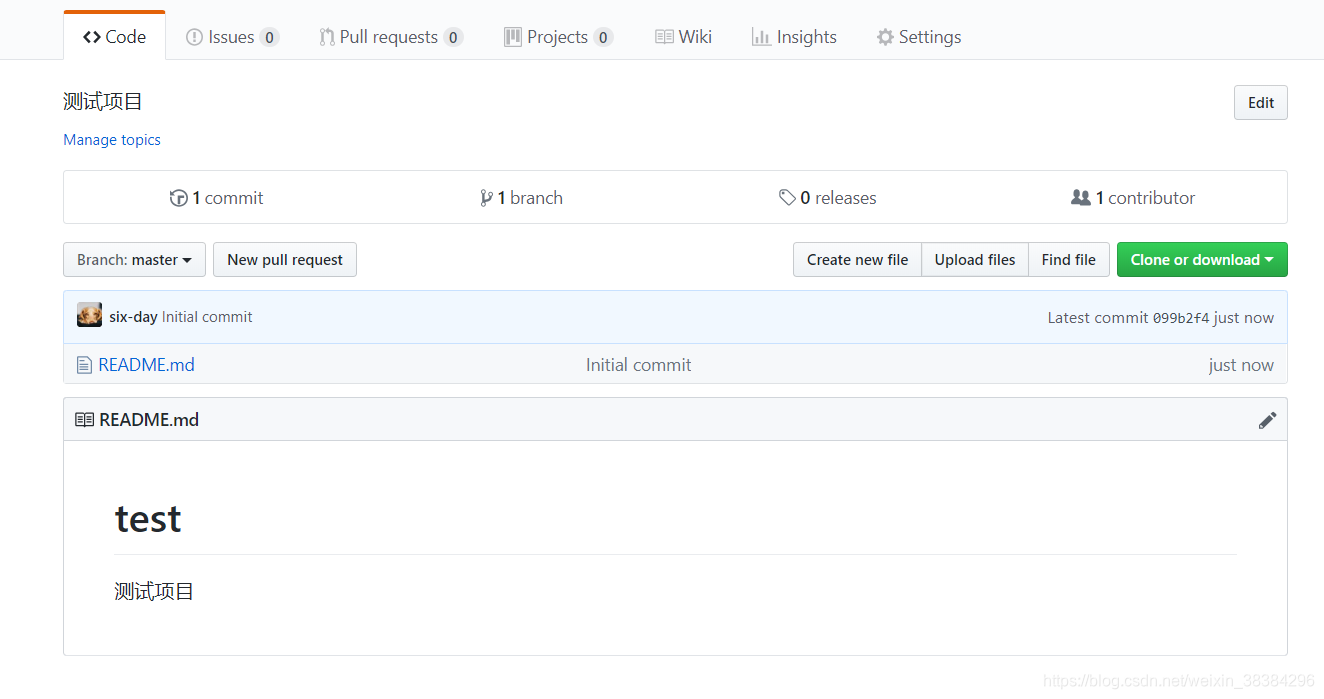Image resolution: width=1324 pixels, height=699 pixels.
Task: View the 1 commit history
Action: [x=217, y=198]
